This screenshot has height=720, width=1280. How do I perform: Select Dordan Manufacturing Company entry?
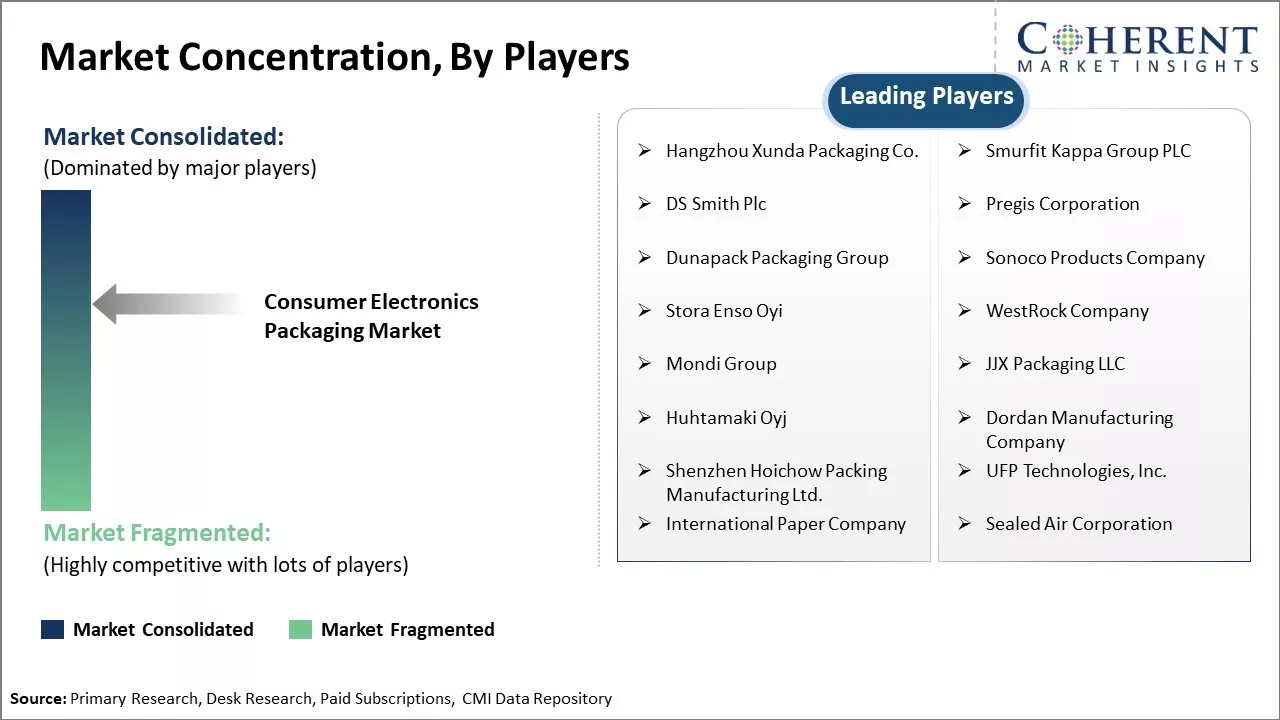coord(1078,429)
